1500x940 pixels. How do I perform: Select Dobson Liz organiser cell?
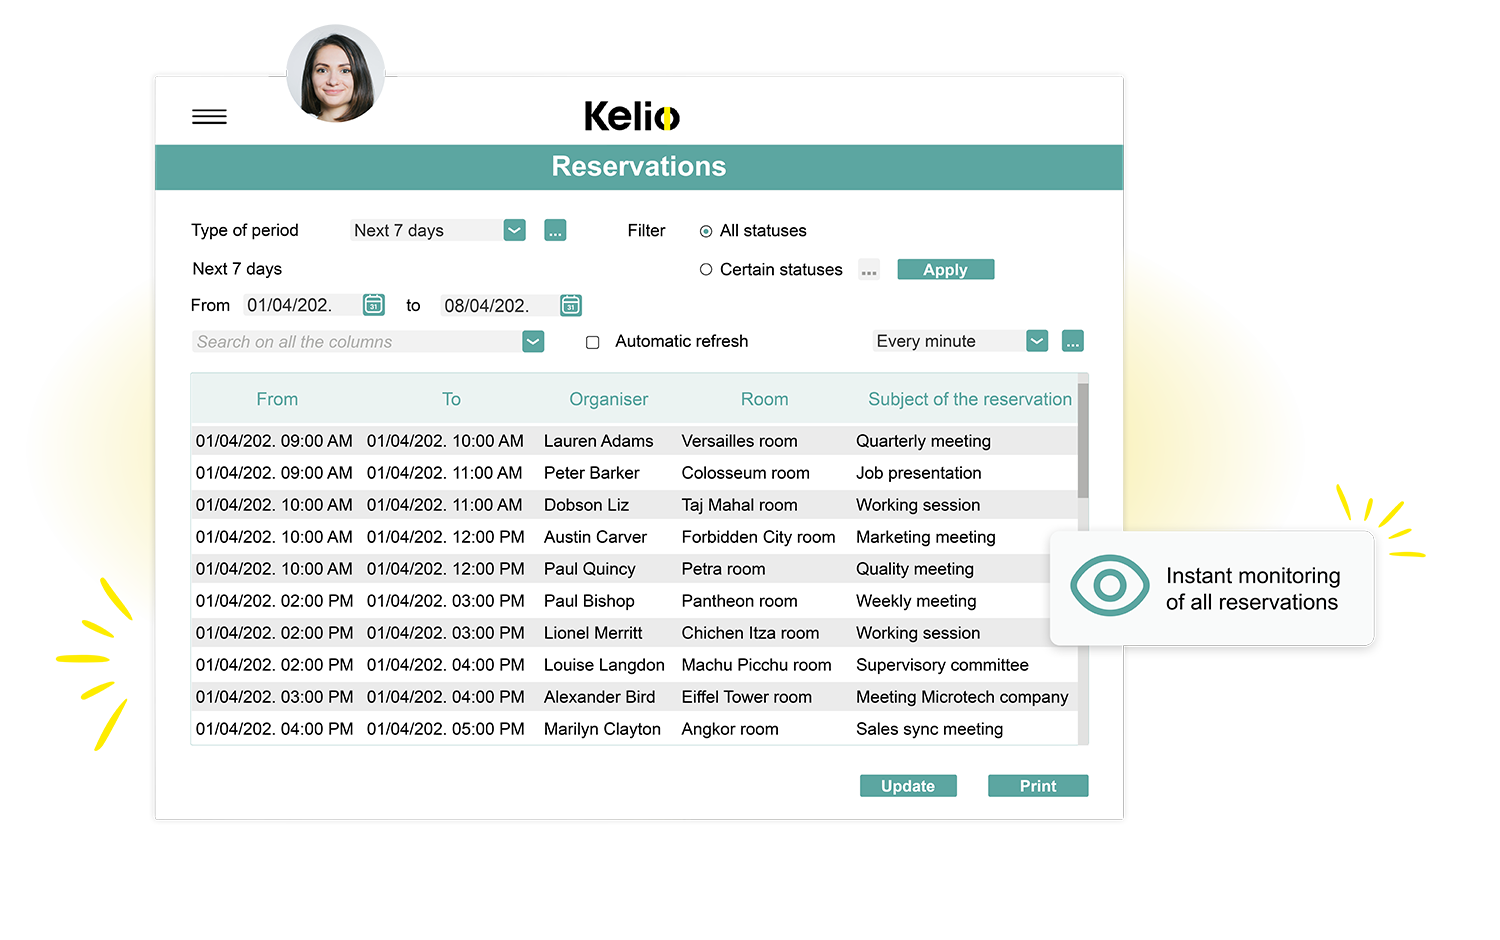pyautogui.click(x=586, y=505)
